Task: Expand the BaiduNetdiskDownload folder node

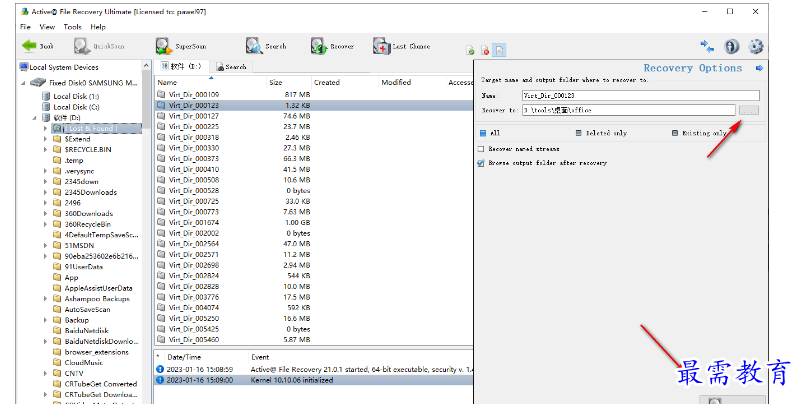Action: pyautogui.click(x=45, y=341)
